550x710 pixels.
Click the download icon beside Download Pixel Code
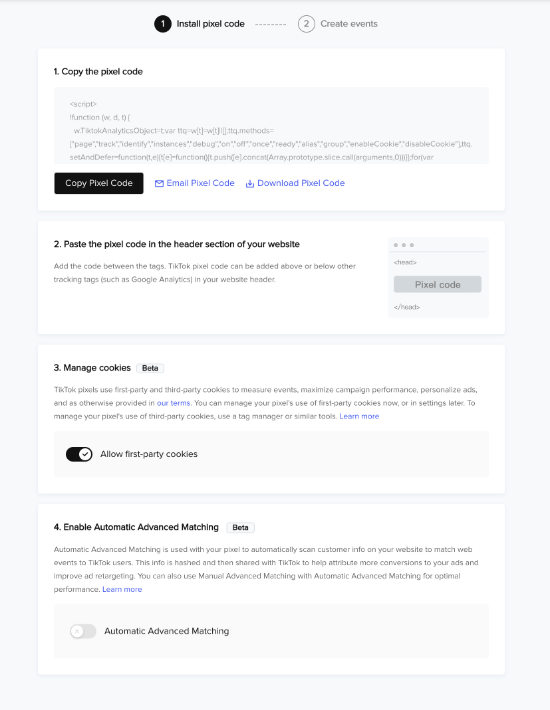(x=249, y=183)
